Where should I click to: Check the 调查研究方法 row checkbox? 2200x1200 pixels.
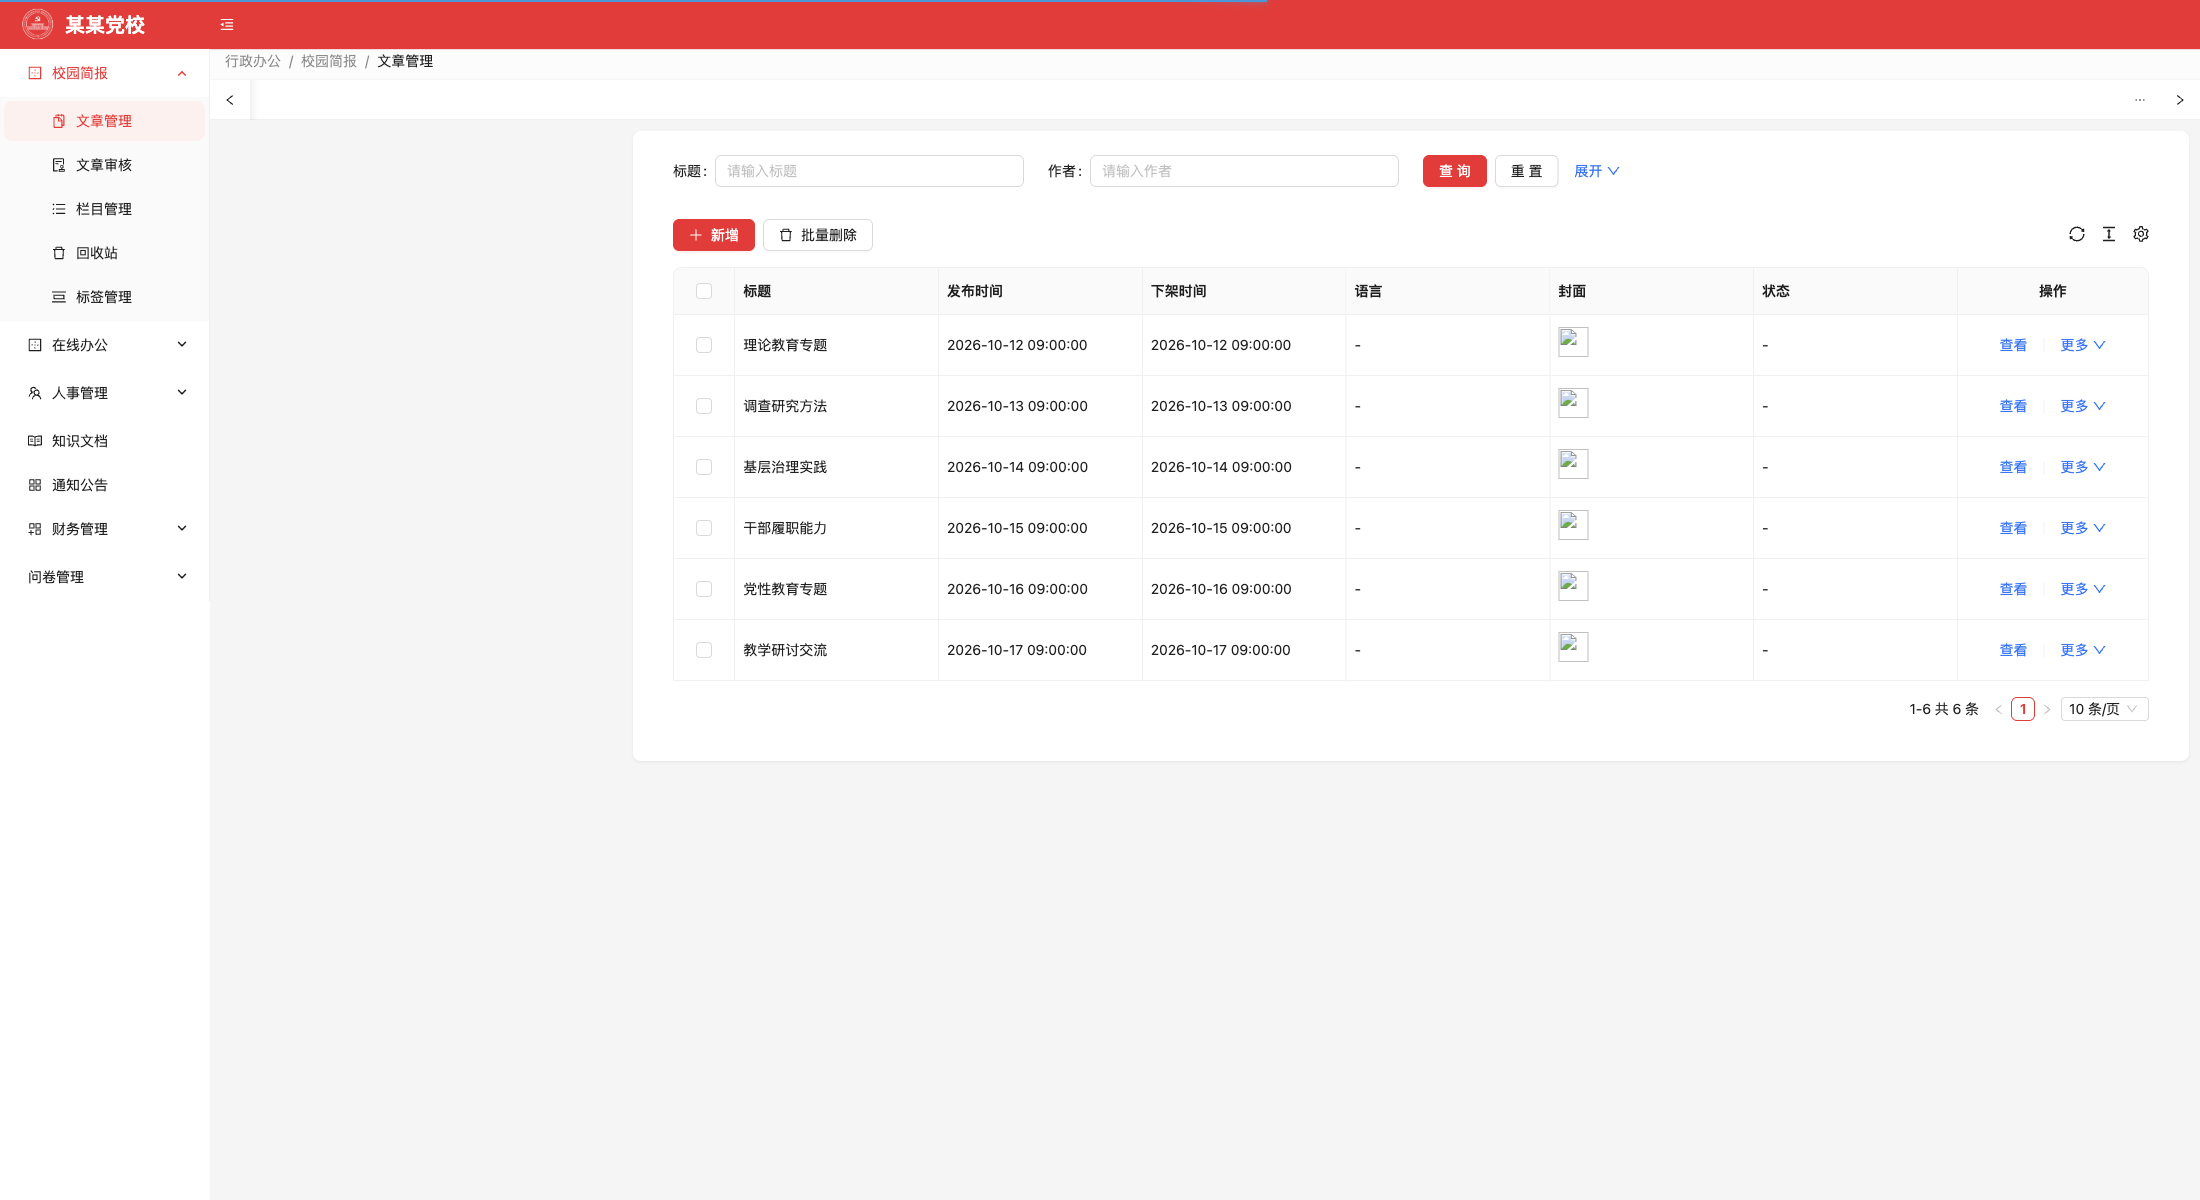pos(704,406)
